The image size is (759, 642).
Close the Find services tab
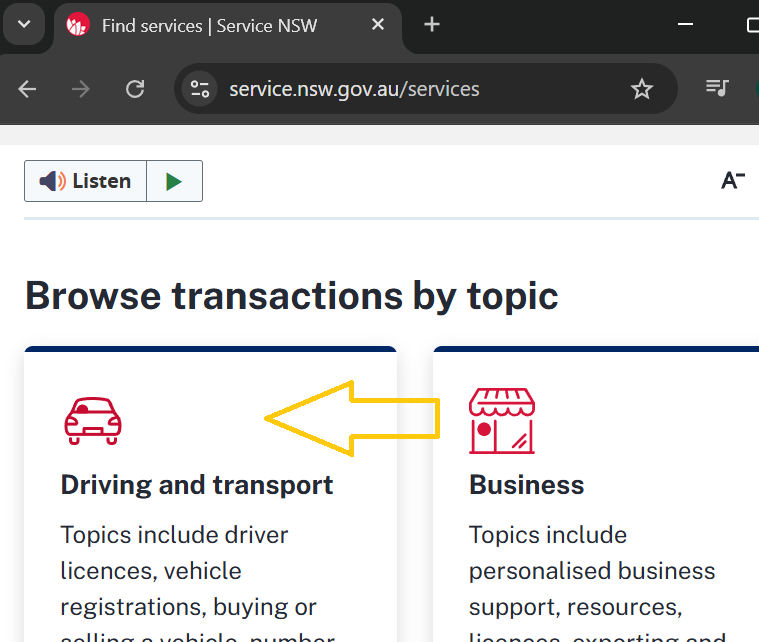[x=379, y=25]
